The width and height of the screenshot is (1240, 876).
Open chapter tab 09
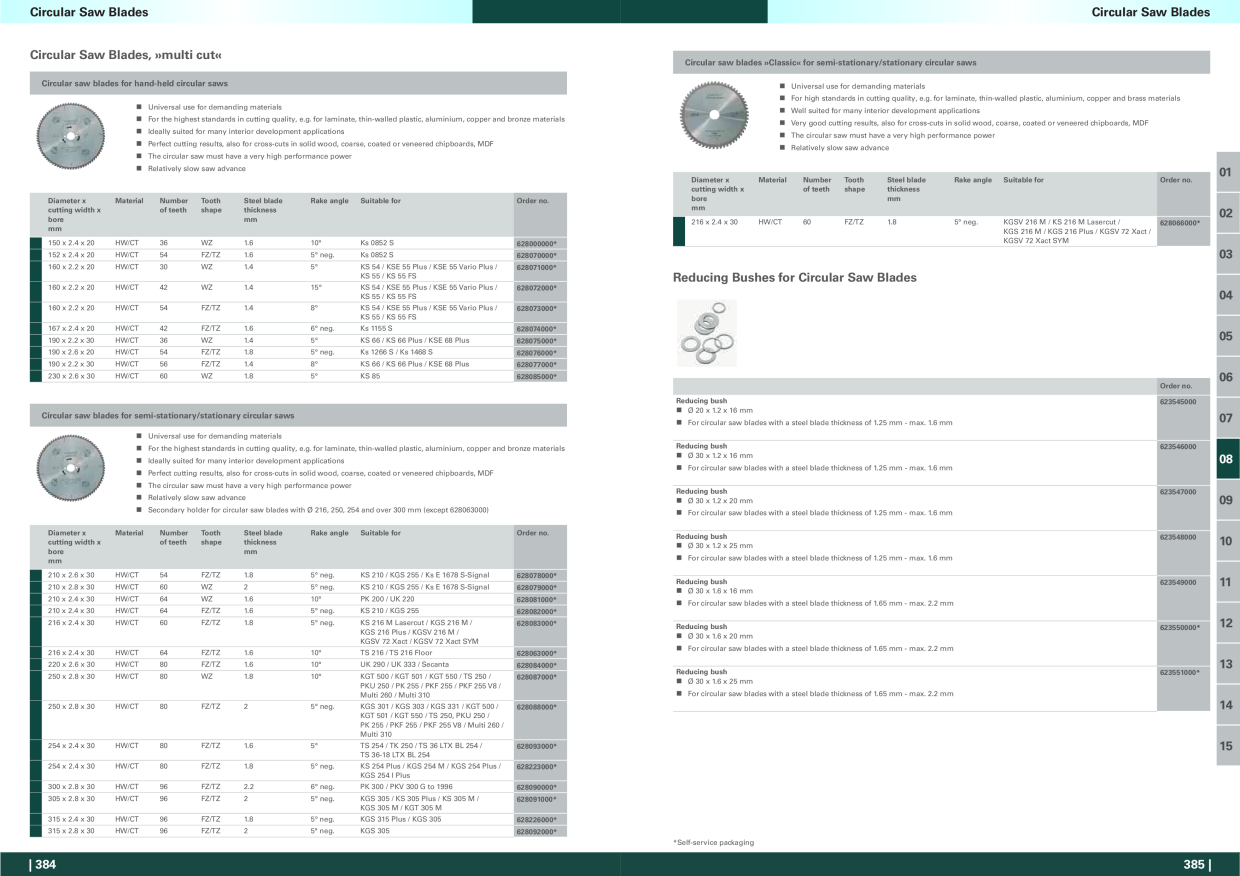pos(1227,500)
